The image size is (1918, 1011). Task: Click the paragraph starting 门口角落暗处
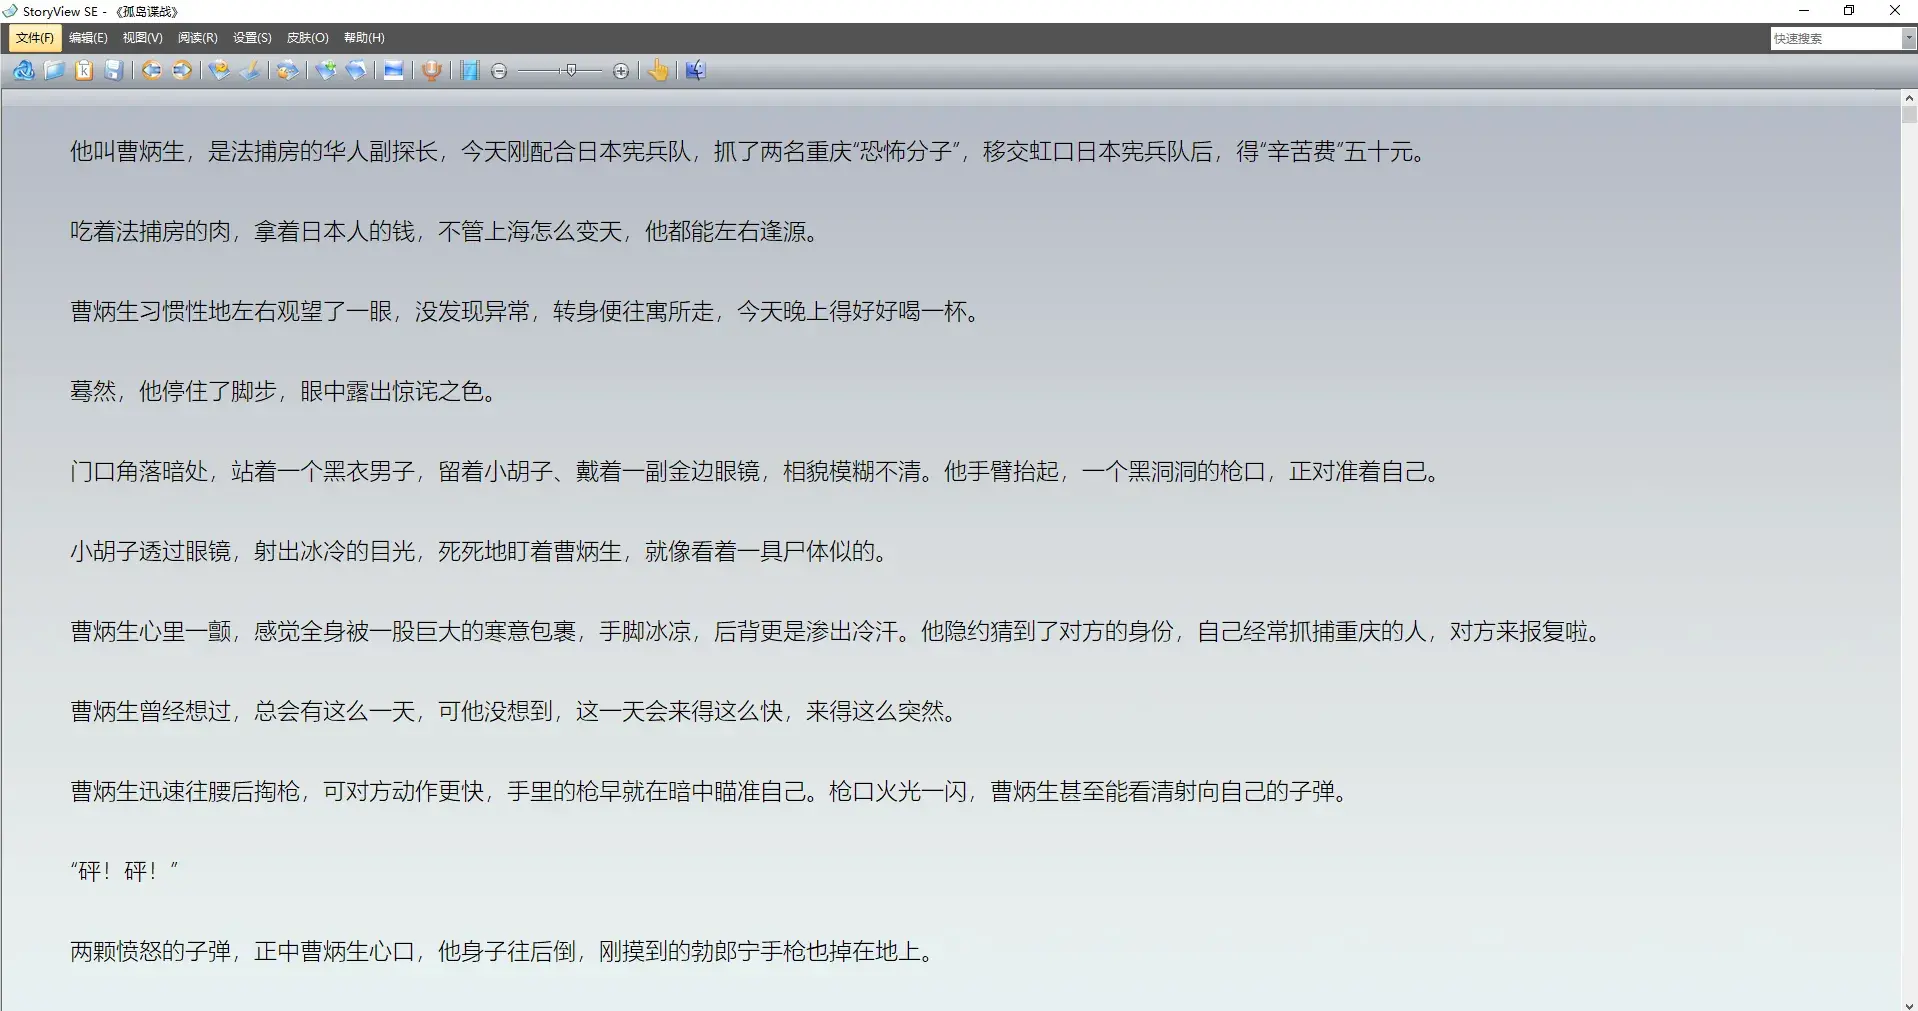[757, 472]
